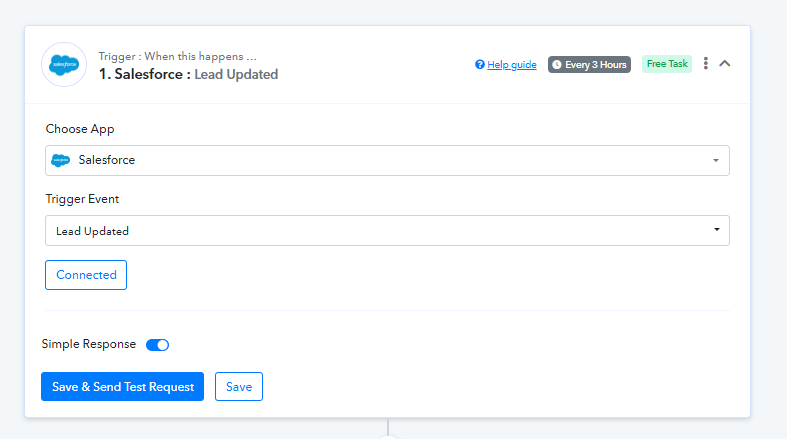787x439 pixels.
Task: Click the '1. Salesforce : Lead Updated' title
Action: (x=188, y=74)
